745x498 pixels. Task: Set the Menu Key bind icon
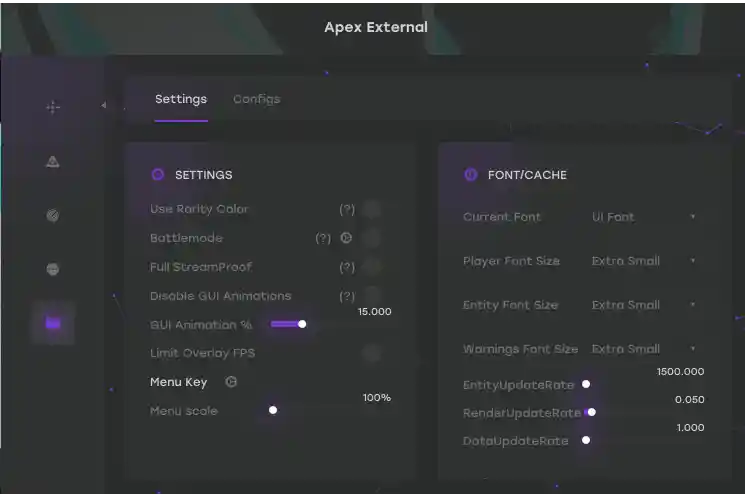pos(231,382)
